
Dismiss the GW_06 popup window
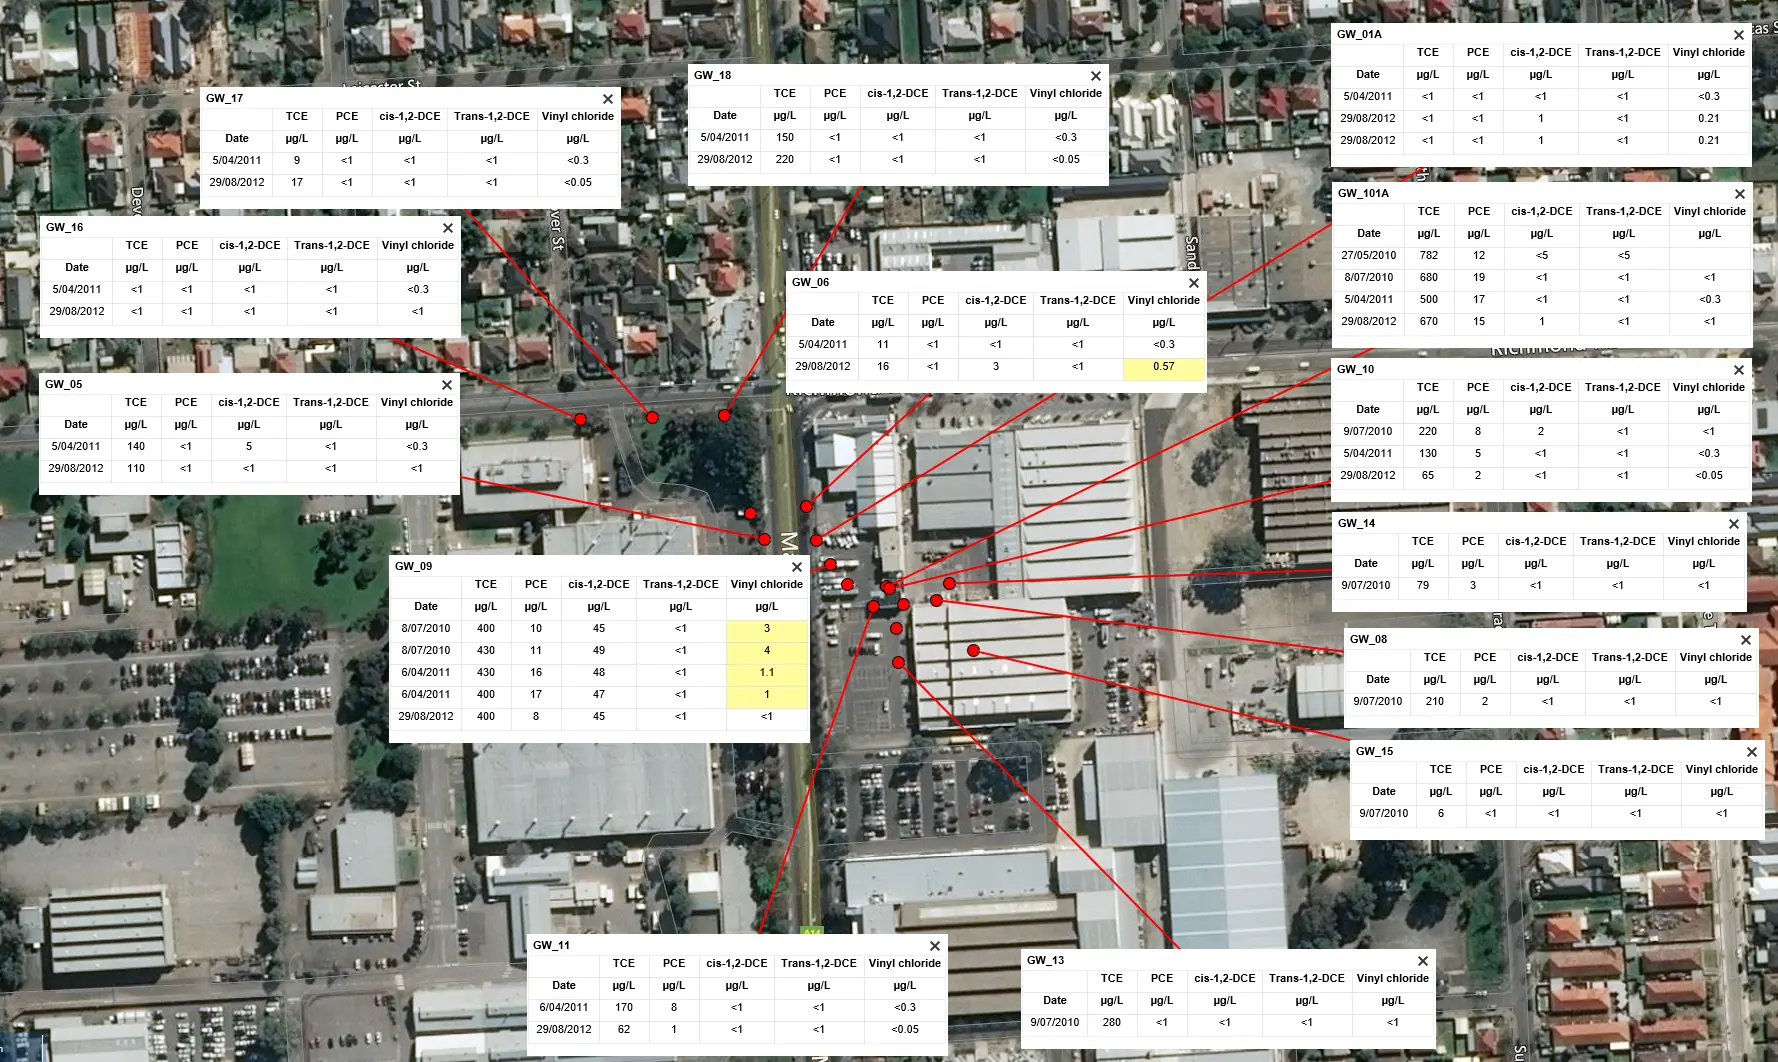[1194, 283]
